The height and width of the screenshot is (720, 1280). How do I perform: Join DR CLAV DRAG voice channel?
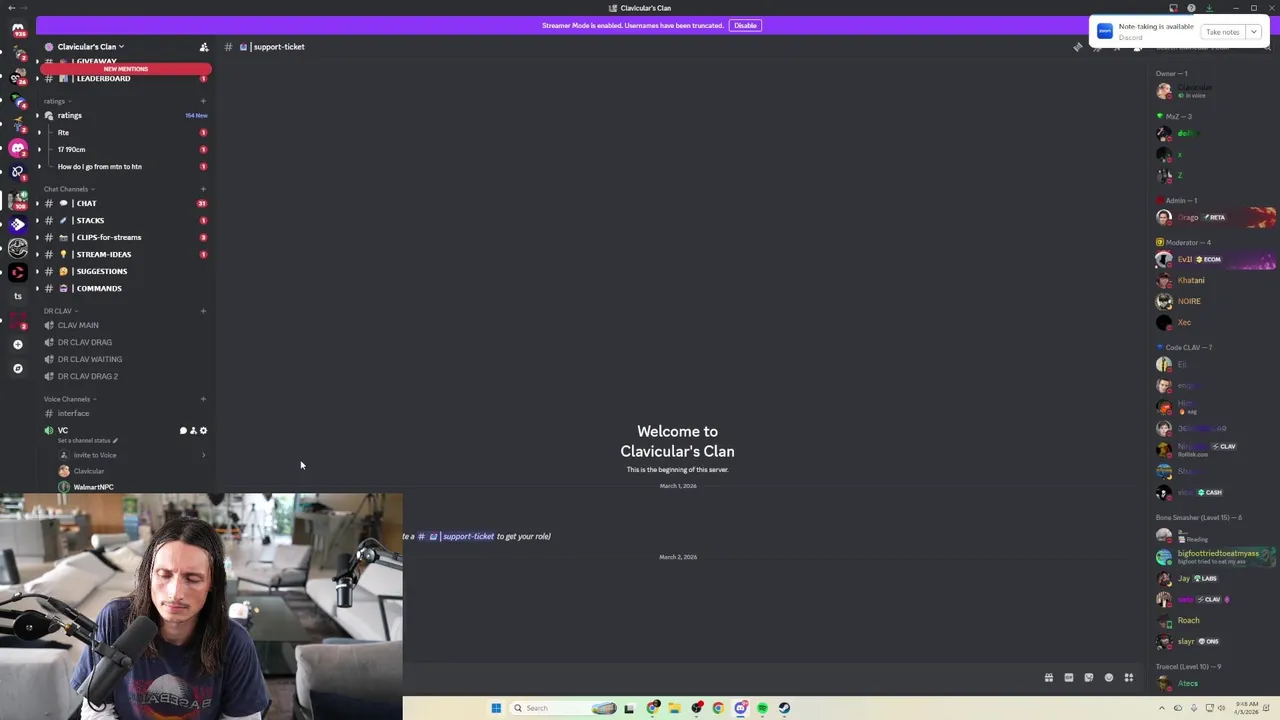(125, 342)
